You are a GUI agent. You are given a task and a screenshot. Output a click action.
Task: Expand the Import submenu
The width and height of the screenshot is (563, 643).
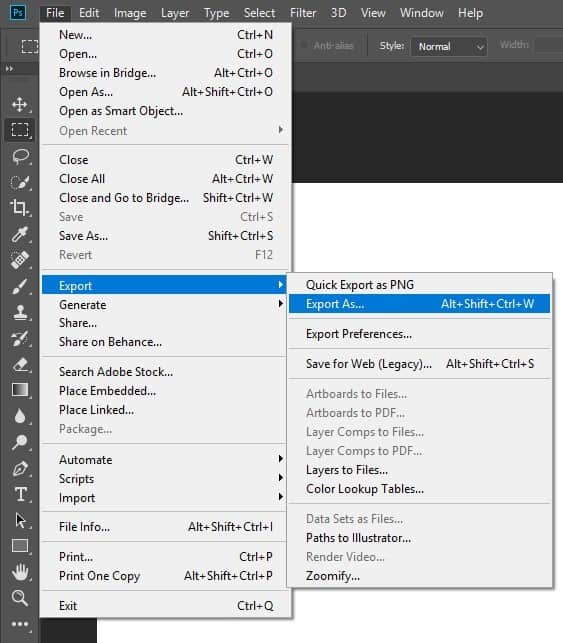(166, 497)
